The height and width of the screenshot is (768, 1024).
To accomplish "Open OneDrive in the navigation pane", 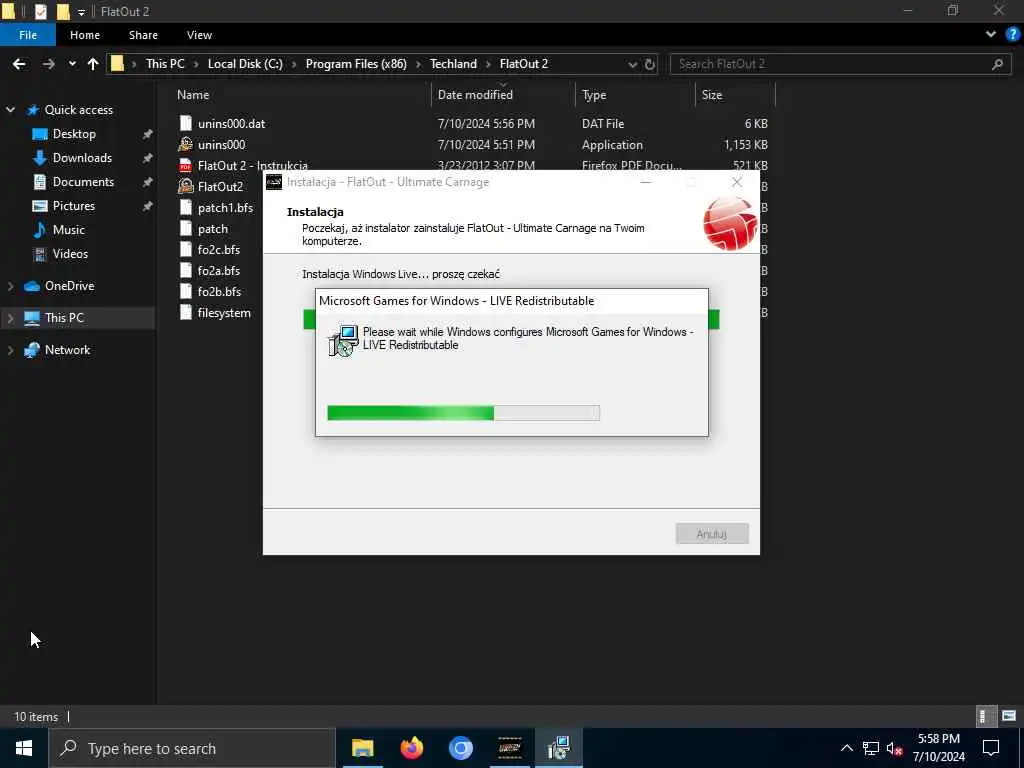I will tap(69, 286).
